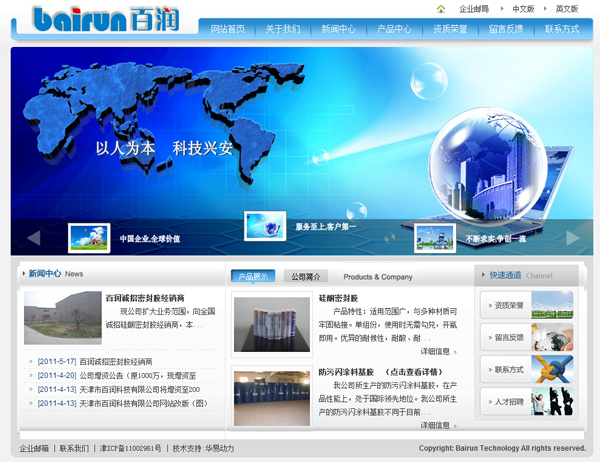The height and width of the screenshot is (462, 600).
Task: Open 网站首页 in the navigation bar
Action: click(x=227, y=29)
